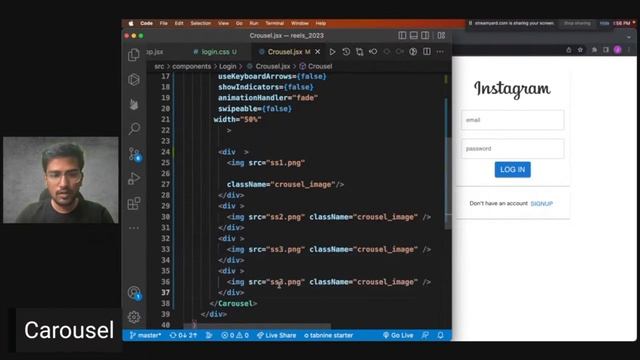Open the Firebase-style icon in activity bar

point(134,104)
